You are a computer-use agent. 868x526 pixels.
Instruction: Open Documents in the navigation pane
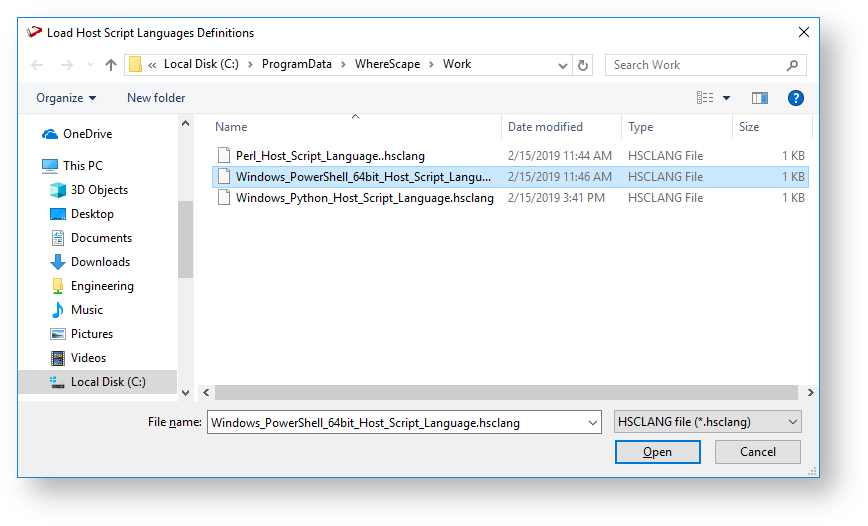(x=101, y=238)
